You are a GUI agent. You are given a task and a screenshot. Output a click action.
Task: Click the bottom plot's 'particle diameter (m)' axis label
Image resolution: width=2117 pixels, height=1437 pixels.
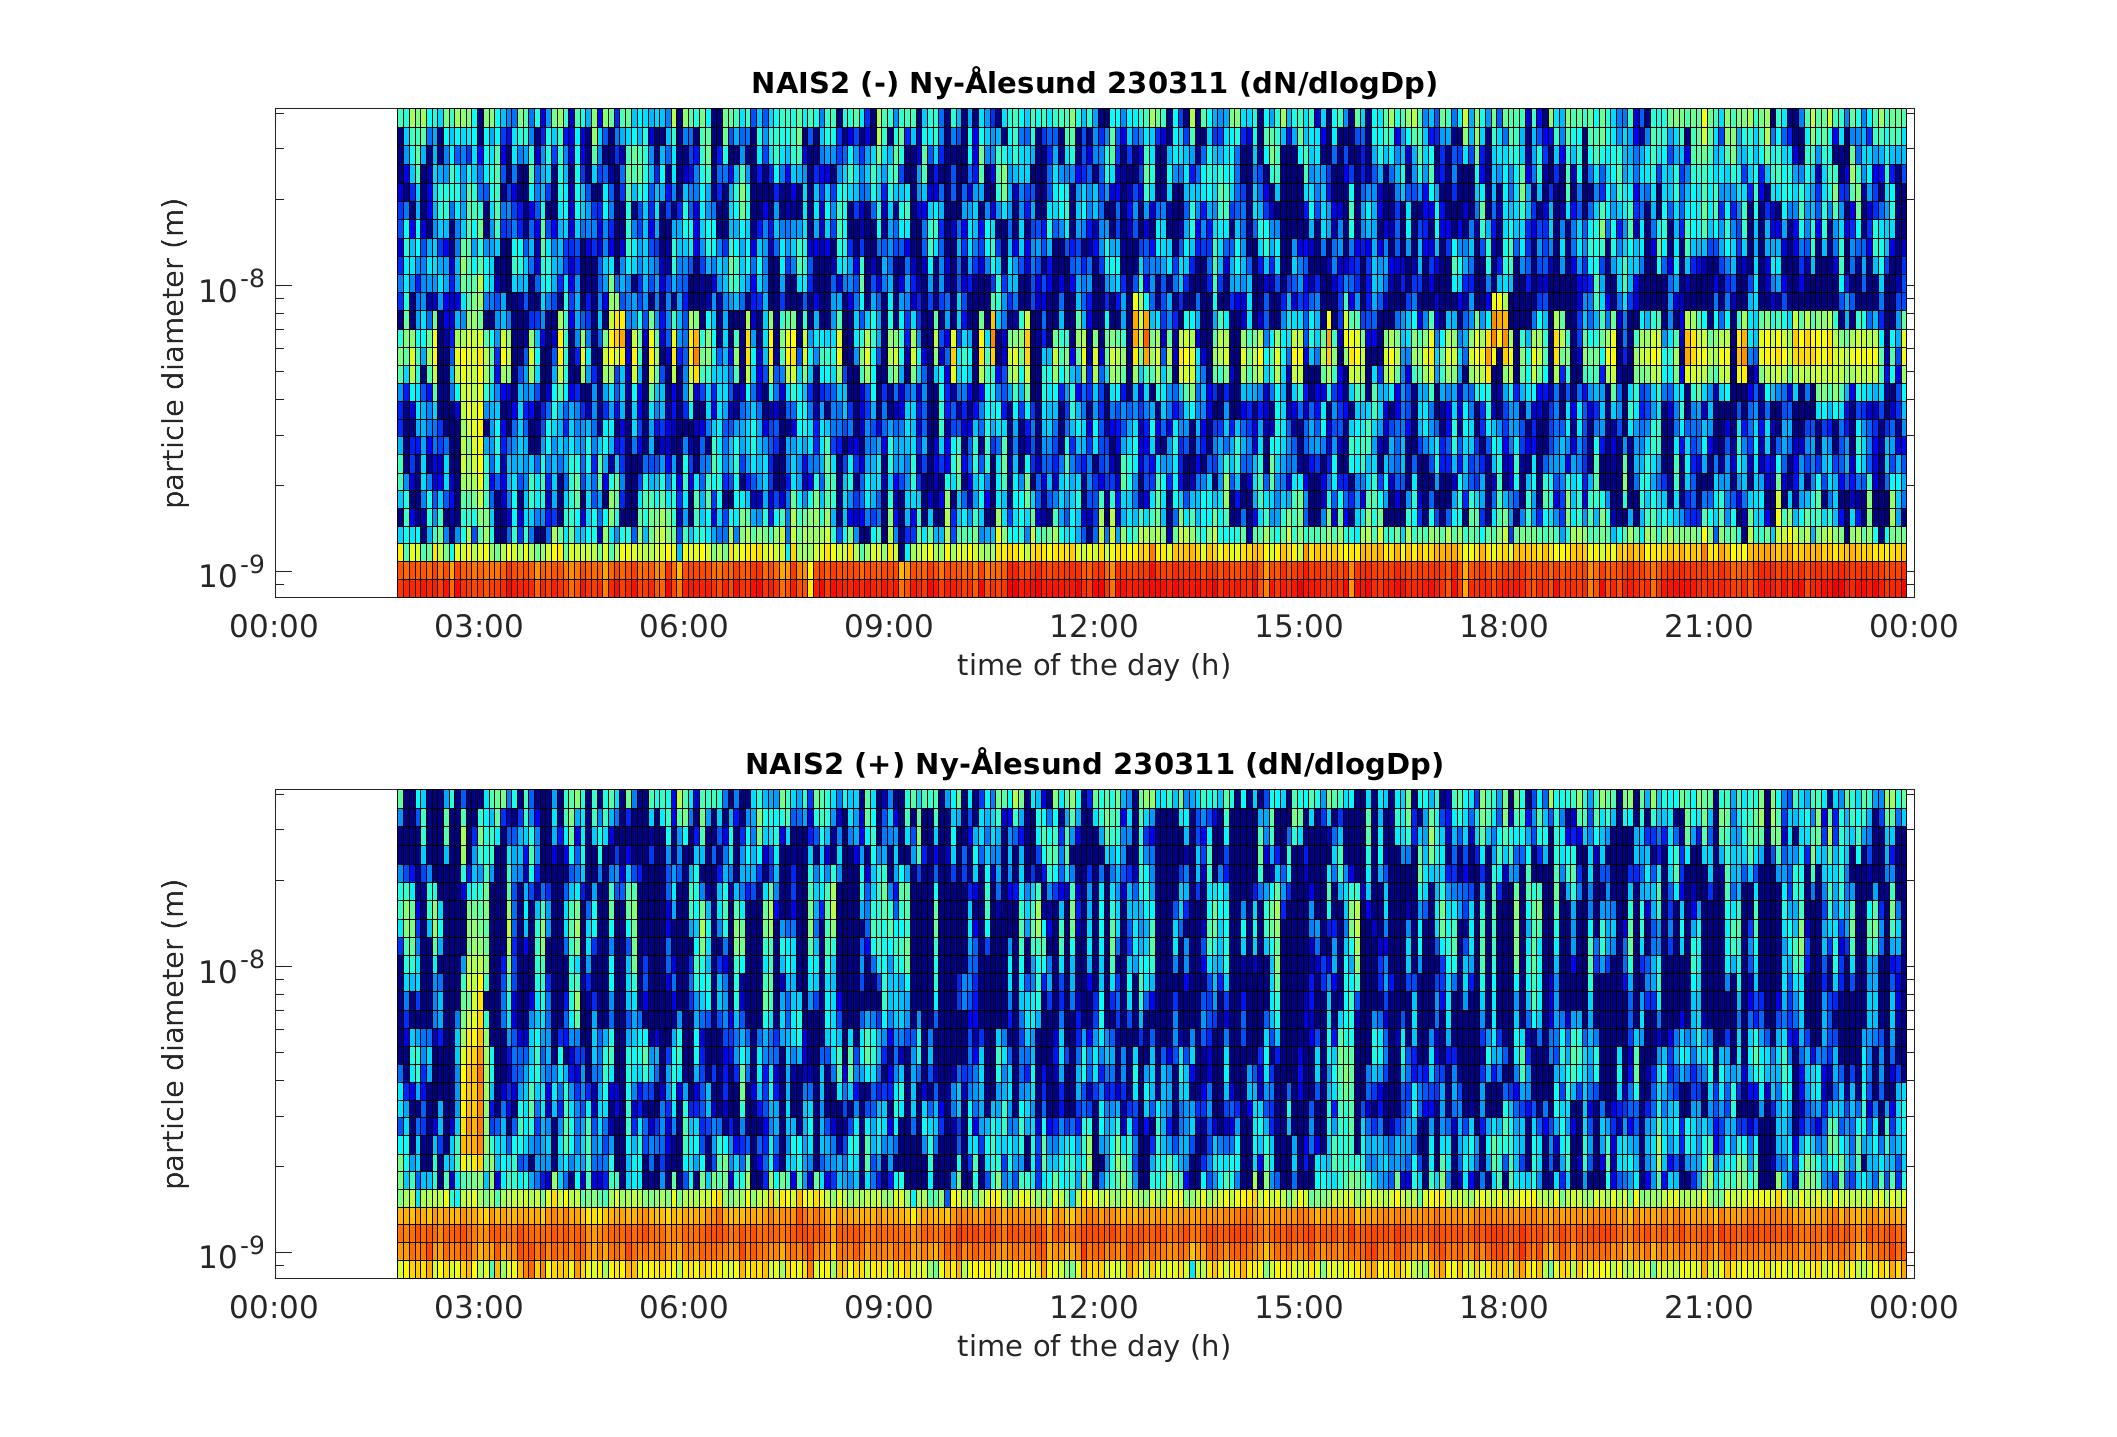tap(175, 1034)
